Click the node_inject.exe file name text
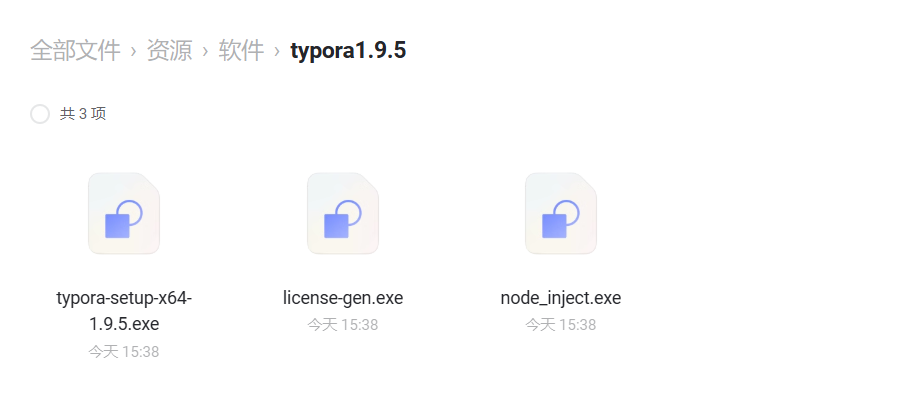The height and width of the screenshot is (402, 903). tap(561, 298)
